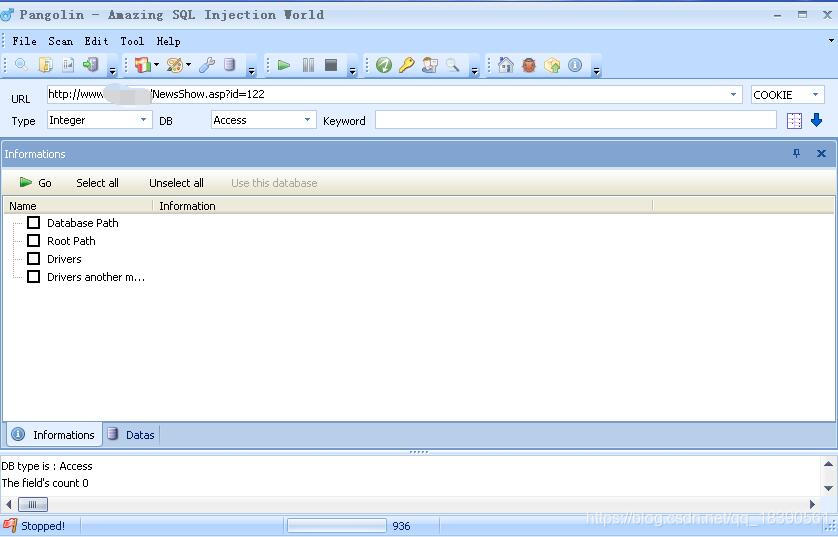Click the progress bar in status bar

tap(337, 526)
